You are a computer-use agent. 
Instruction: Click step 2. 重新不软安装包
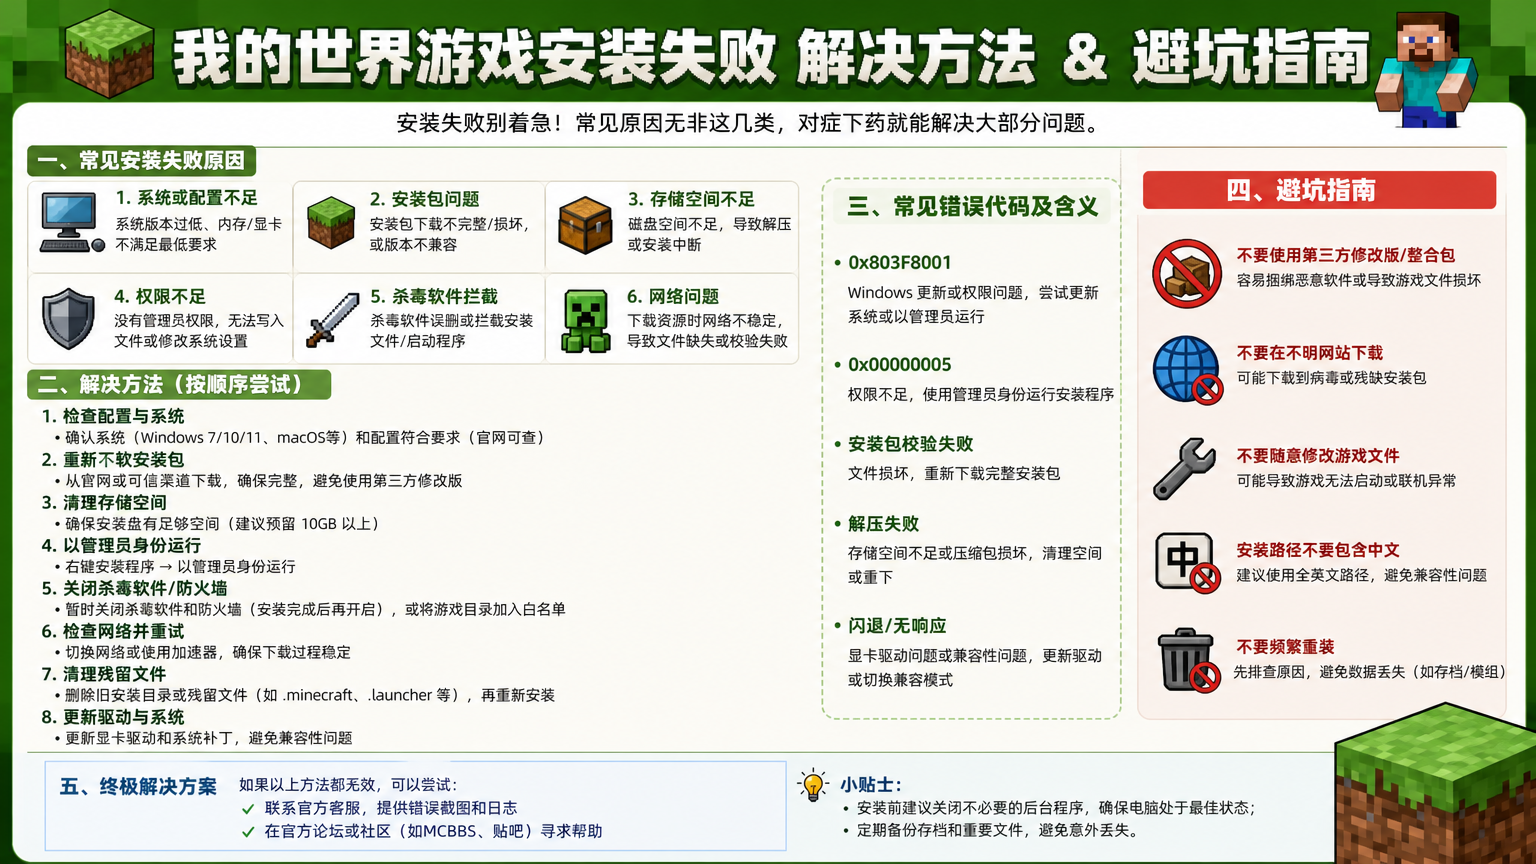(x=113, y=459)
